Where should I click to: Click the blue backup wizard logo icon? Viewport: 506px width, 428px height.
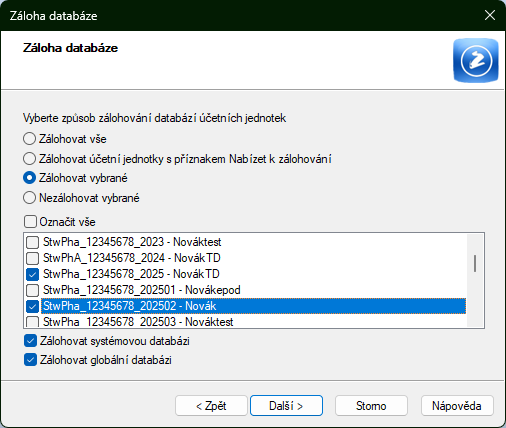click(476, 60)
